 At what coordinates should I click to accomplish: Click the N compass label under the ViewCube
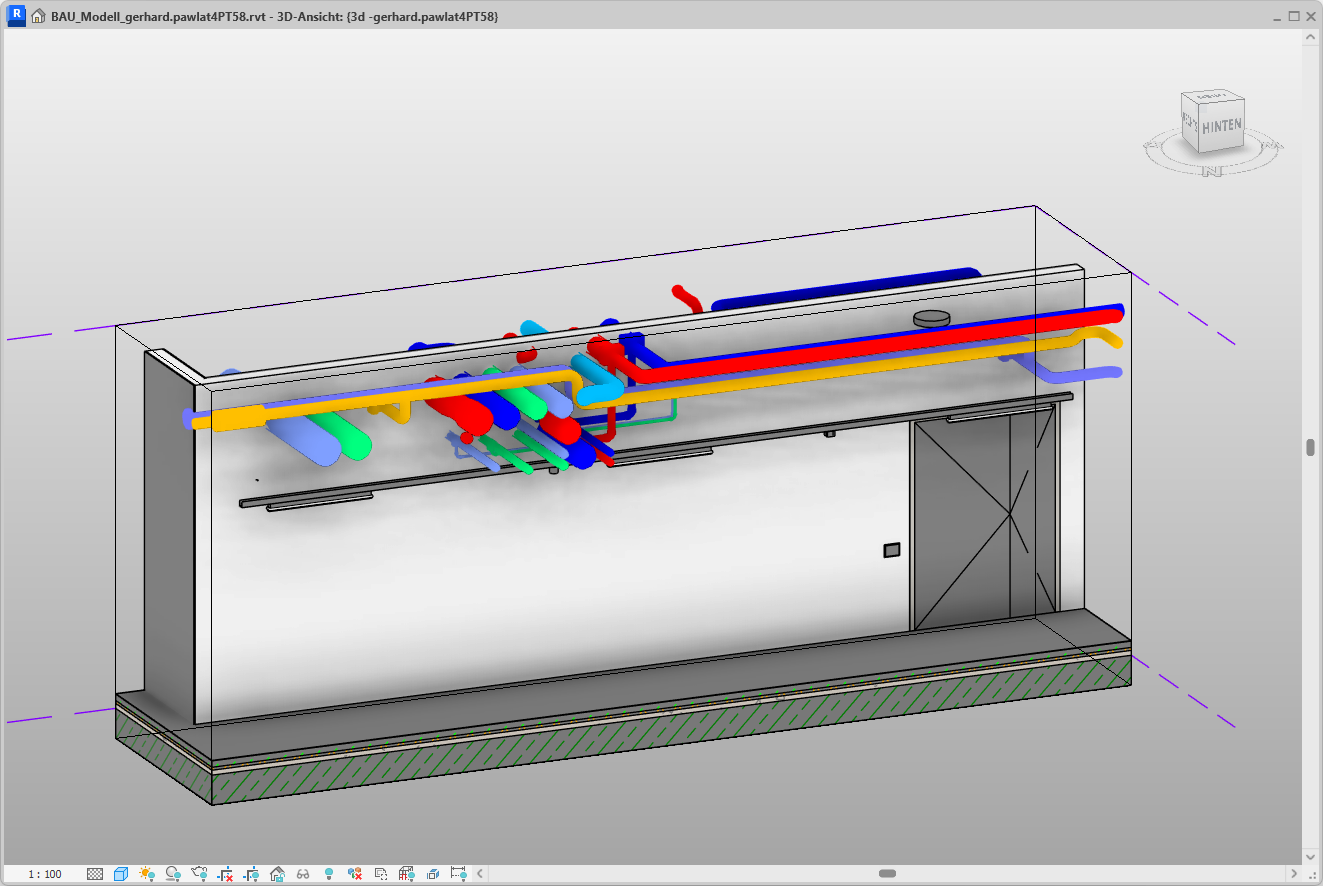point(1213,171)
